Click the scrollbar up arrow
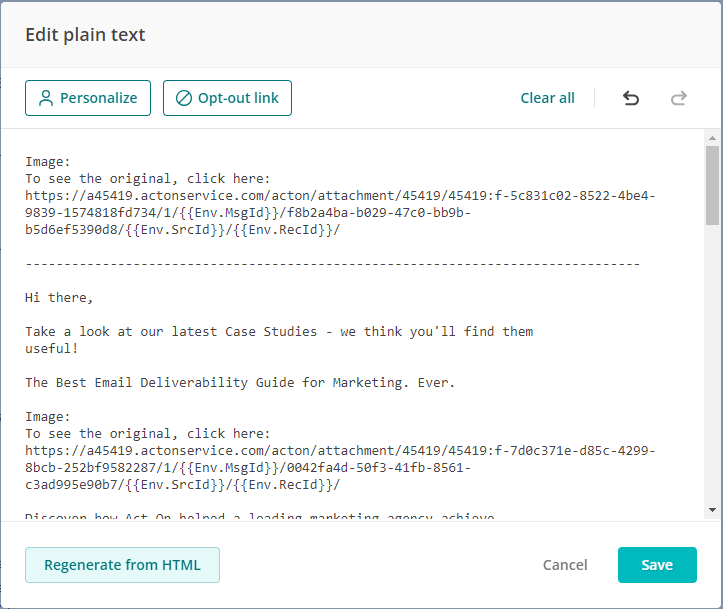Viewport: 723px width, 609px height. pos(712,138)
